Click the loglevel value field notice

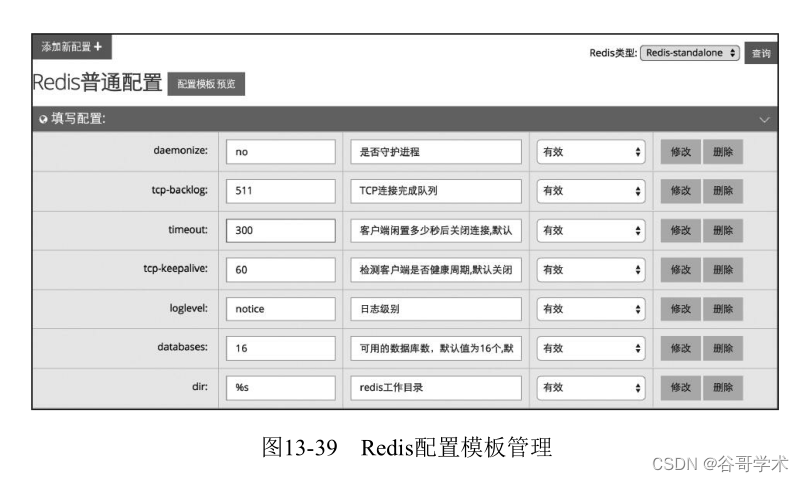tap(280, 309)
